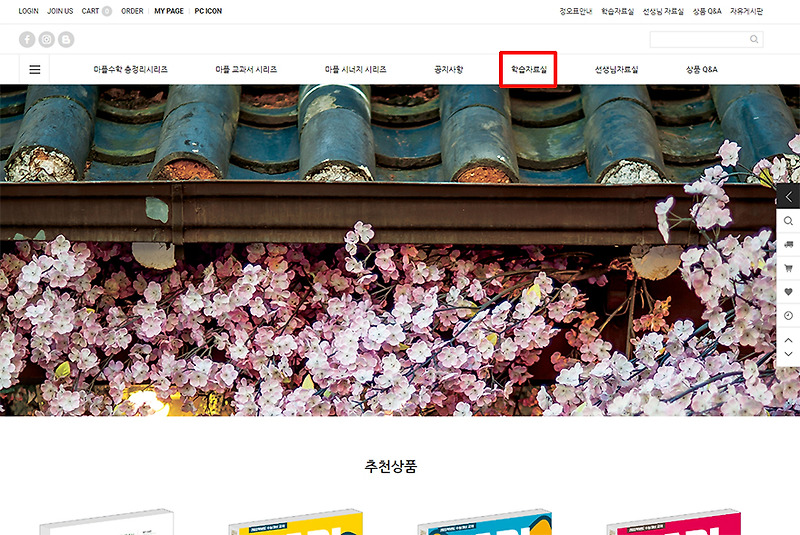
Task: Open 자유게시판 in the top-right links
Action: point(746,11)
